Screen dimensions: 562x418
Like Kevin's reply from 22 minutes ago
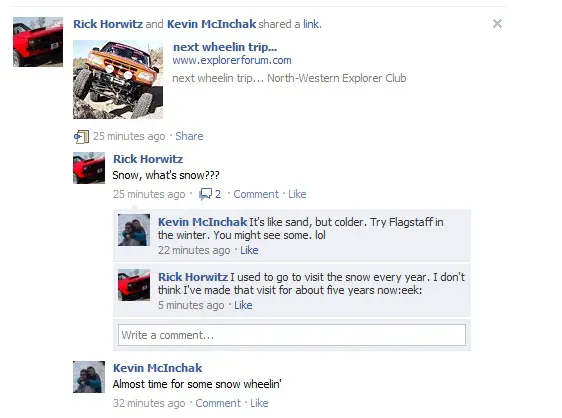[x=249, y=250]
